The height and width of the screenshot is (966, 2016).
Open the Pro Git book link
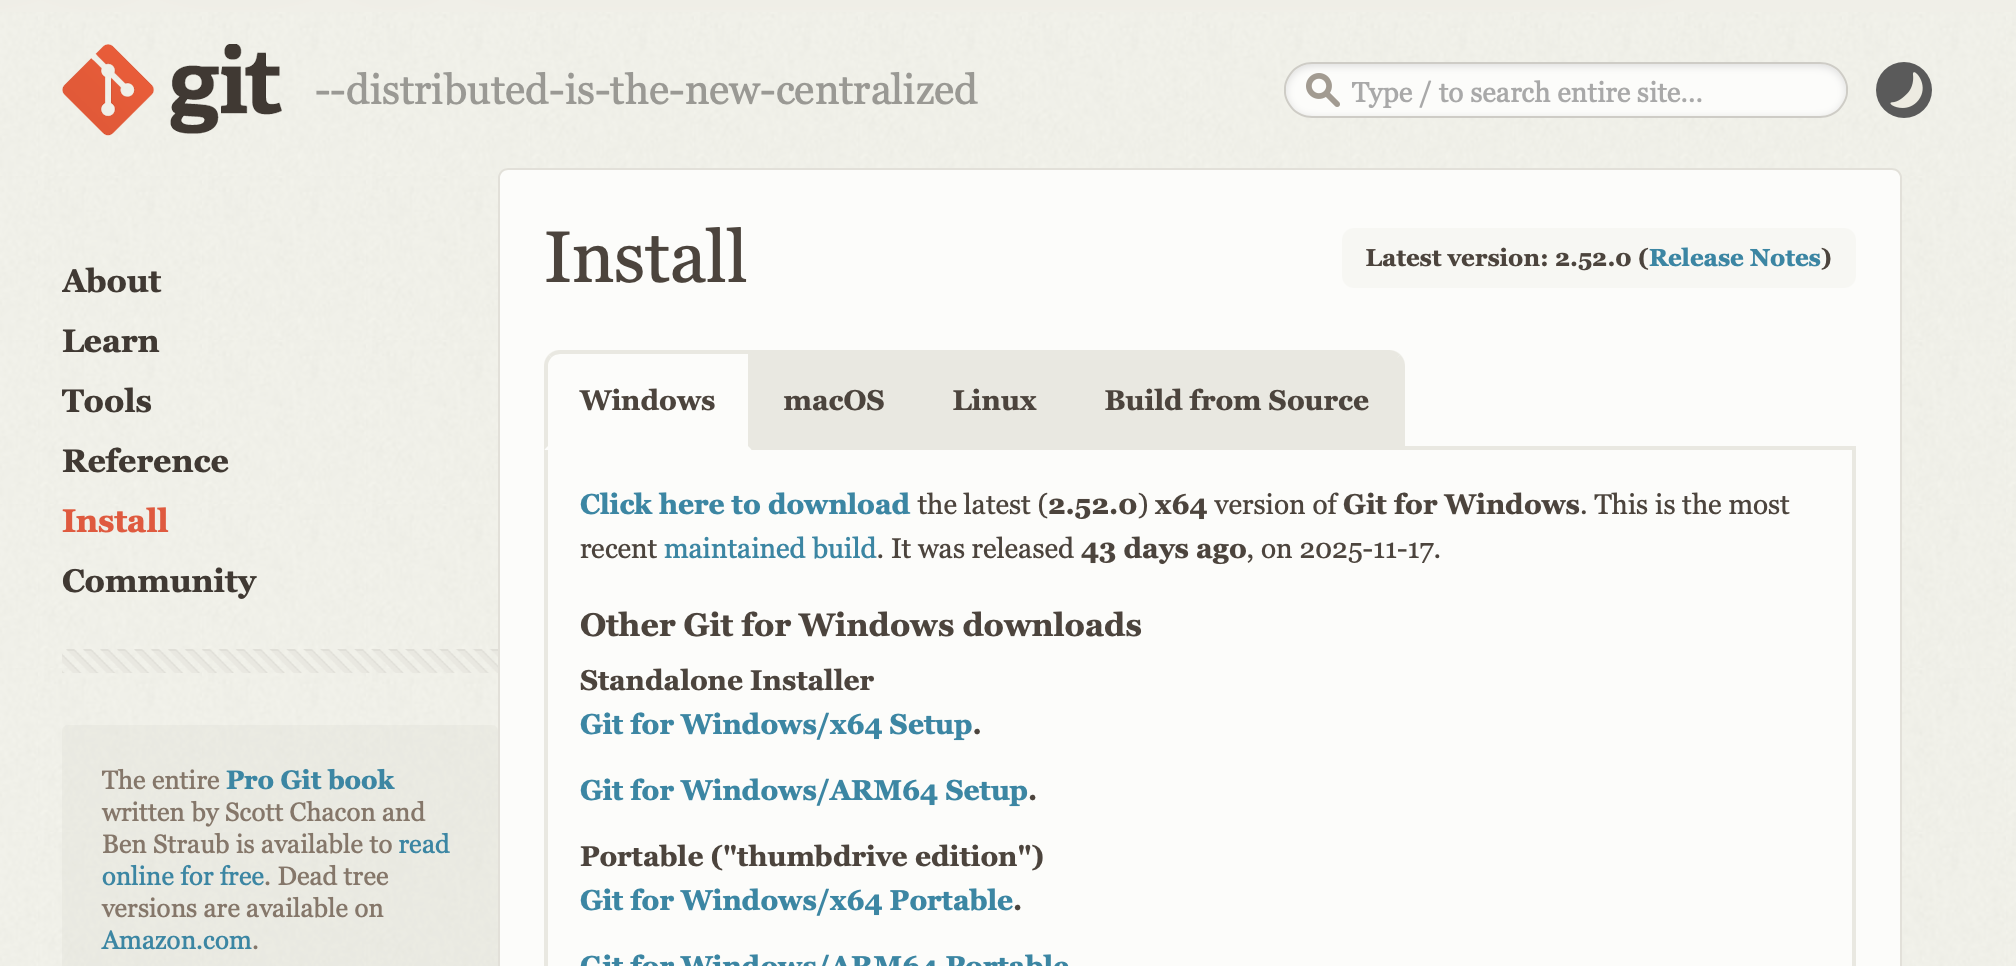coord(310,780)
